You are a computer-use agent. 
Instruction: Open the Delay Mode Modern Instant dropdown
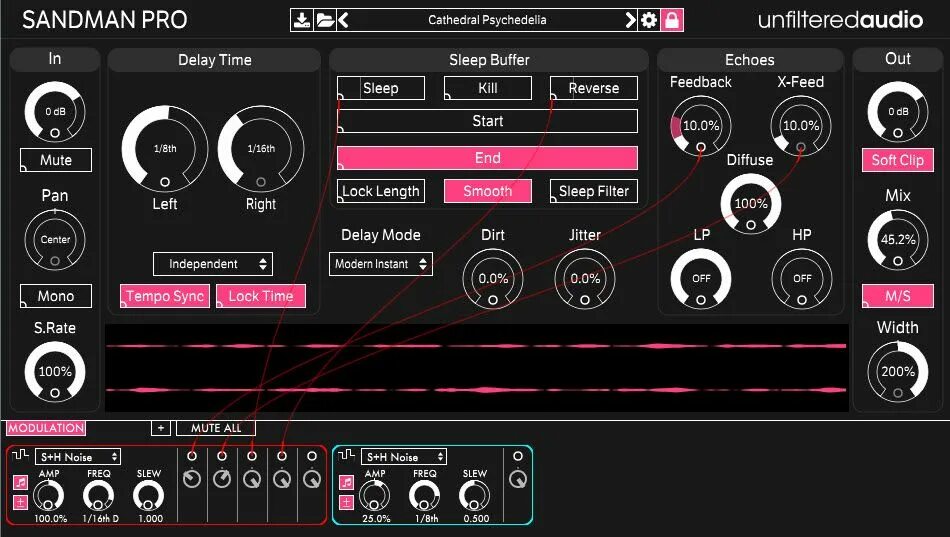[x=380, y=264]
